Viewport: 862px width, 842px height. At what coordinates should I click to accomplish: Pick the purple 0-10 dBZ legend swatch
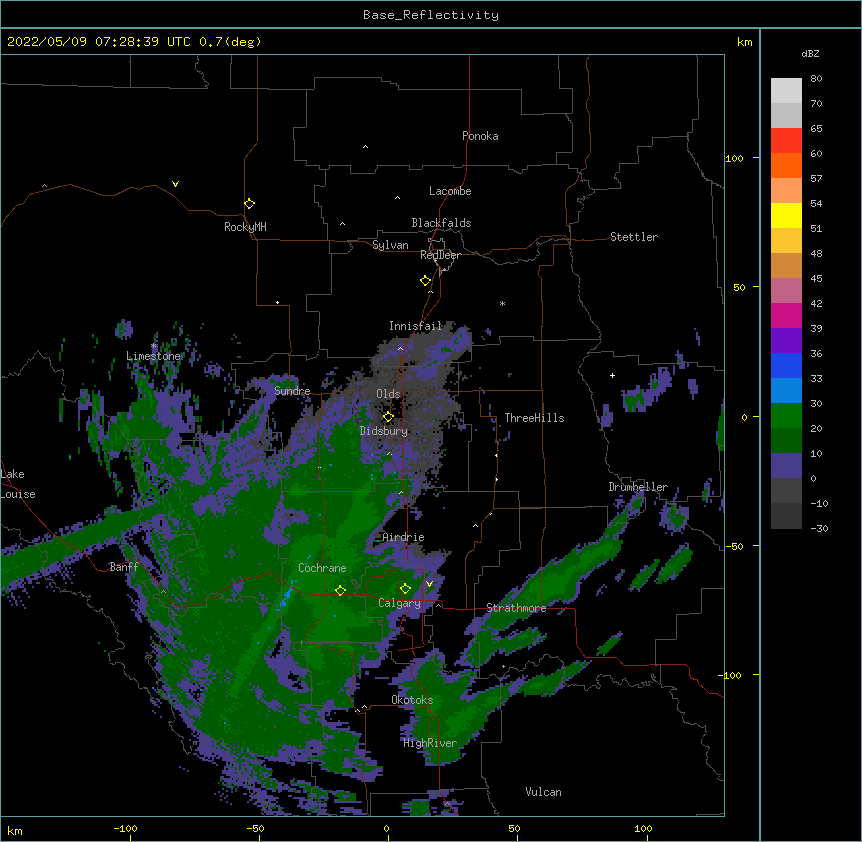pyautogui.click(x=786, y=466)
